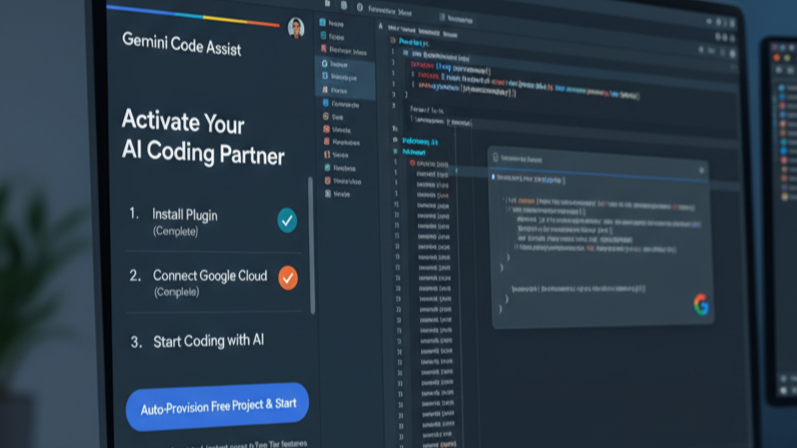This screenshot has width=797, height=448.
Task: Select step 1 Install Plugin
Action: [212, 222]
